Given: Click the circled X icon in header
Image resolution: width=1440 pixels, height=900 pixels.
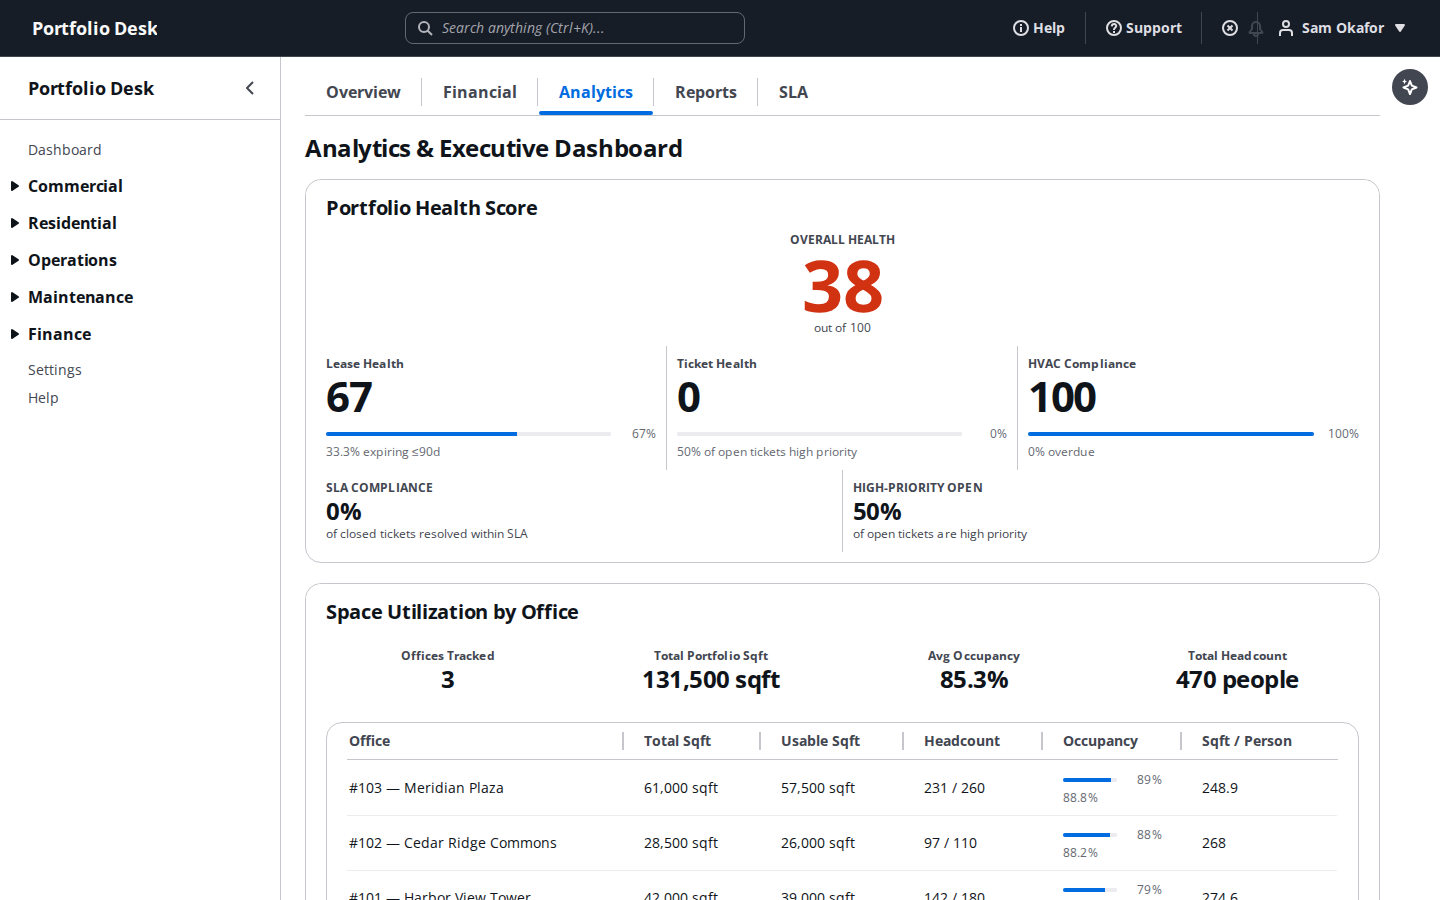Looking at the screenshot, I should coord(1230,28).
